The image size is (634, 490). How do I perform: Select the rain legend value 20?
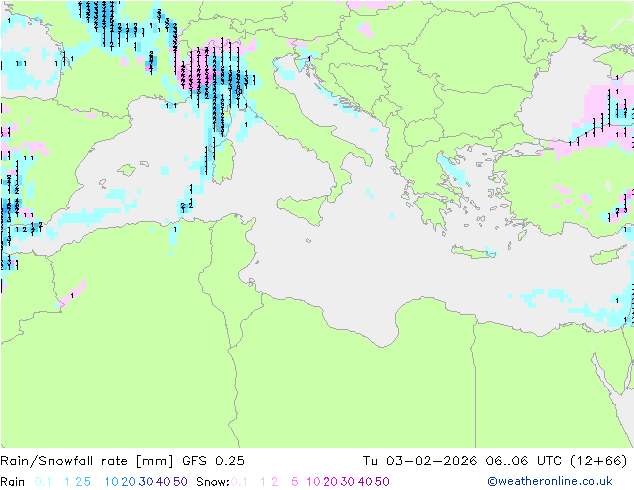[x=129, y=482]
